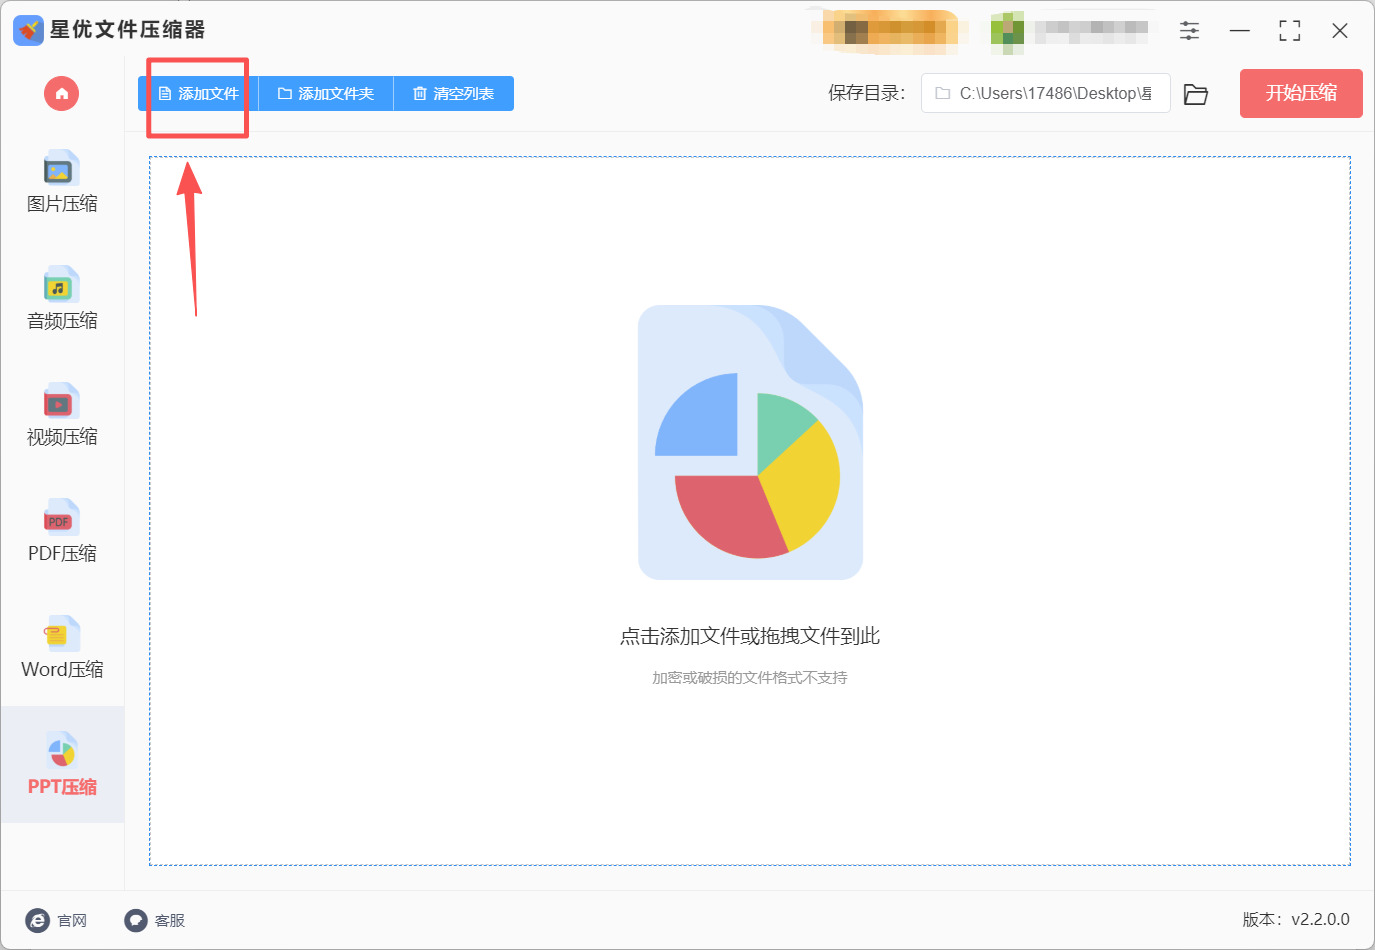Close the application window
This screenshot has width=1375, height=950.
click(1340, 31)
